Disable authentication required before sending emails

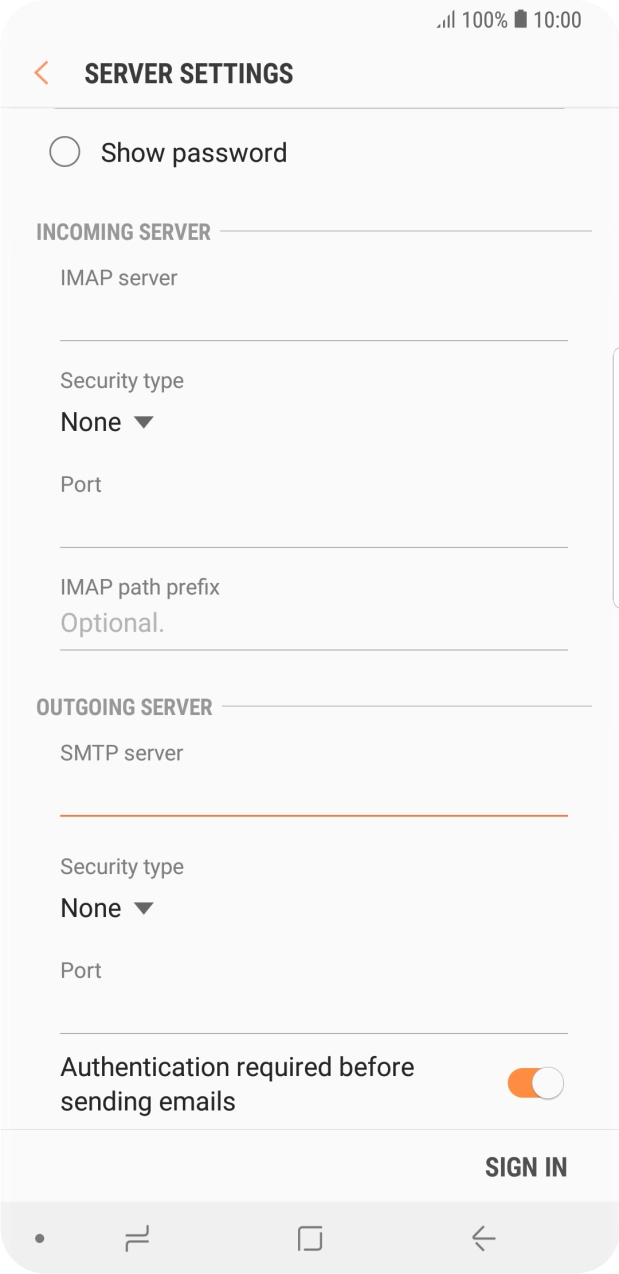click(535, 1083)
